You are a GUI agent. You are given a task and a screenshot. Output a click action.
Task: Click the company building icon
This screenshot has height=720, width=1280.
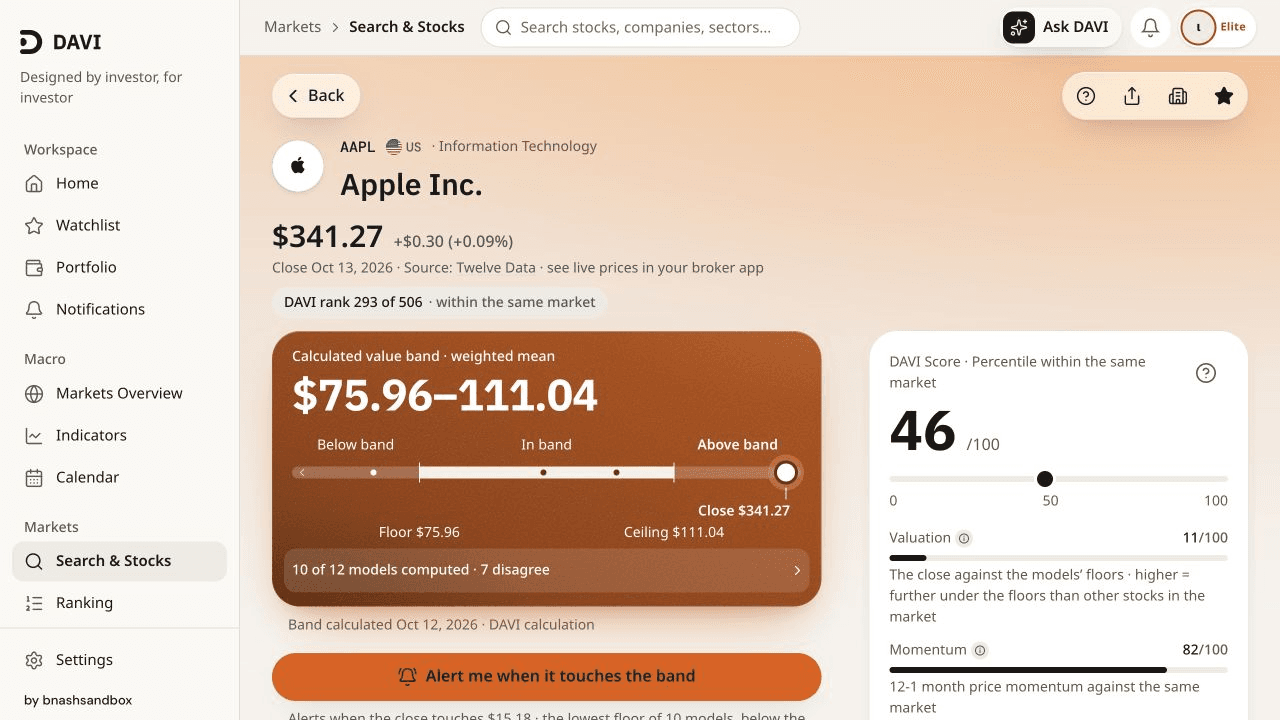[x=1178, y=96]
